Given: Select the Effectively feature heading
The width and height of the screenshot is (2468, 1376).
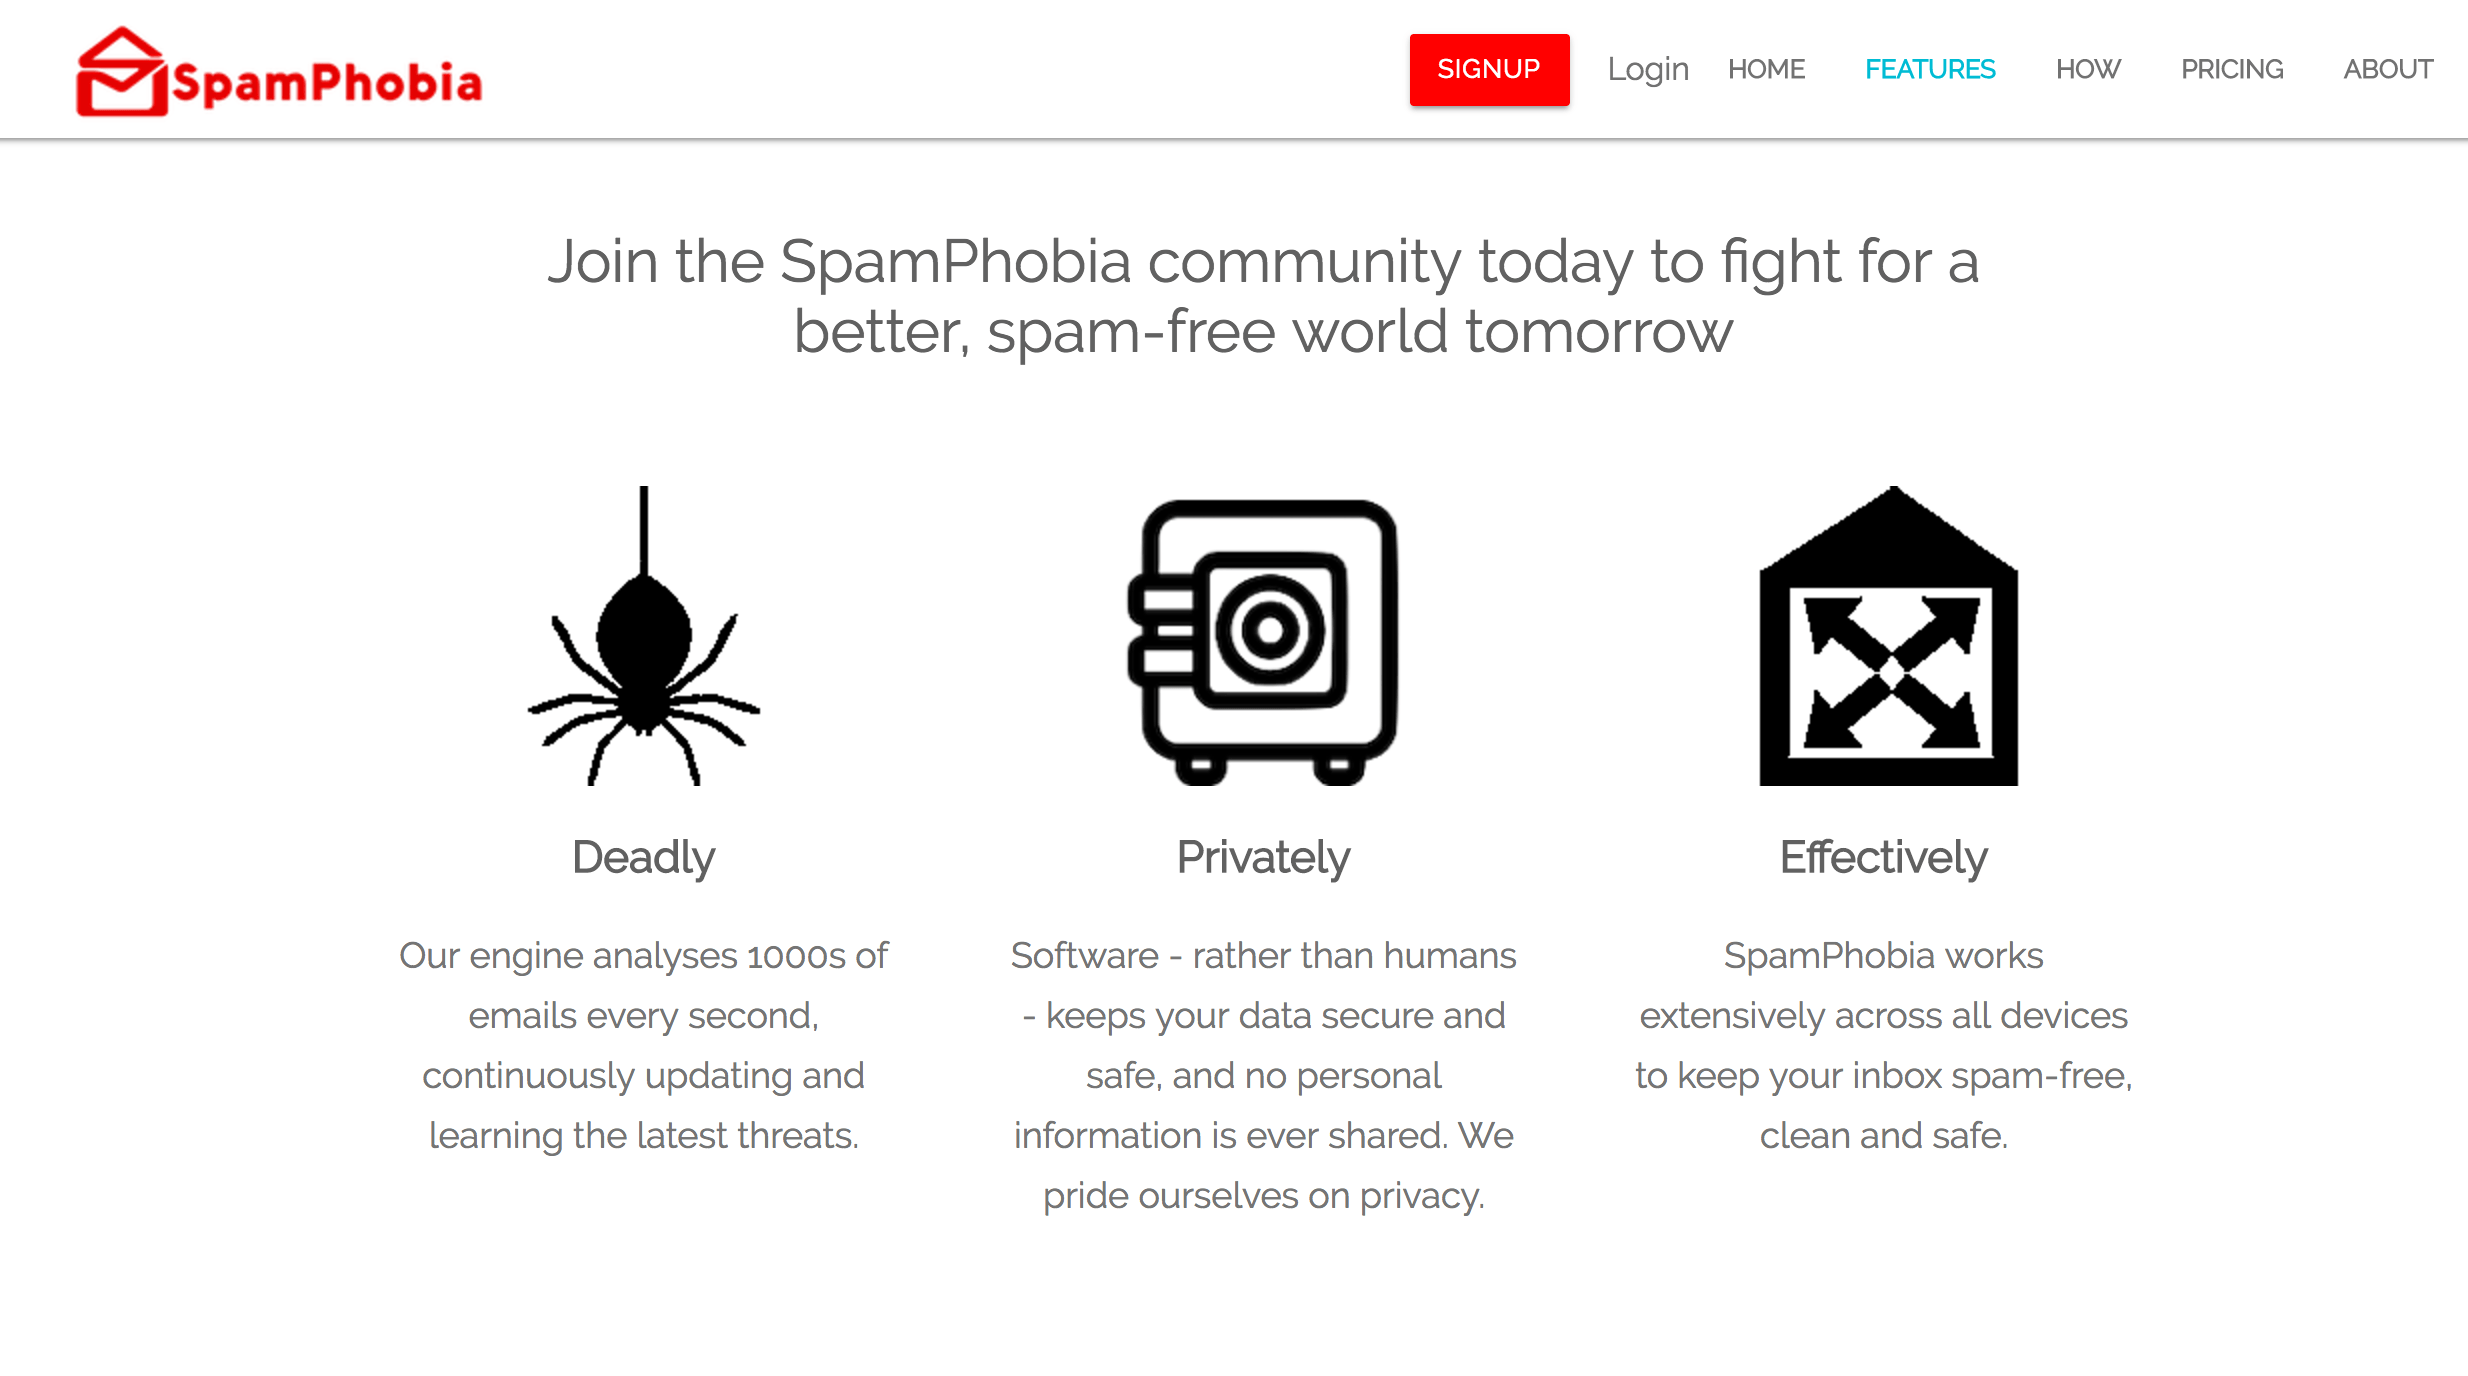Looking at the screenshot, I should pyautogui.click(x=1883, y=857).
